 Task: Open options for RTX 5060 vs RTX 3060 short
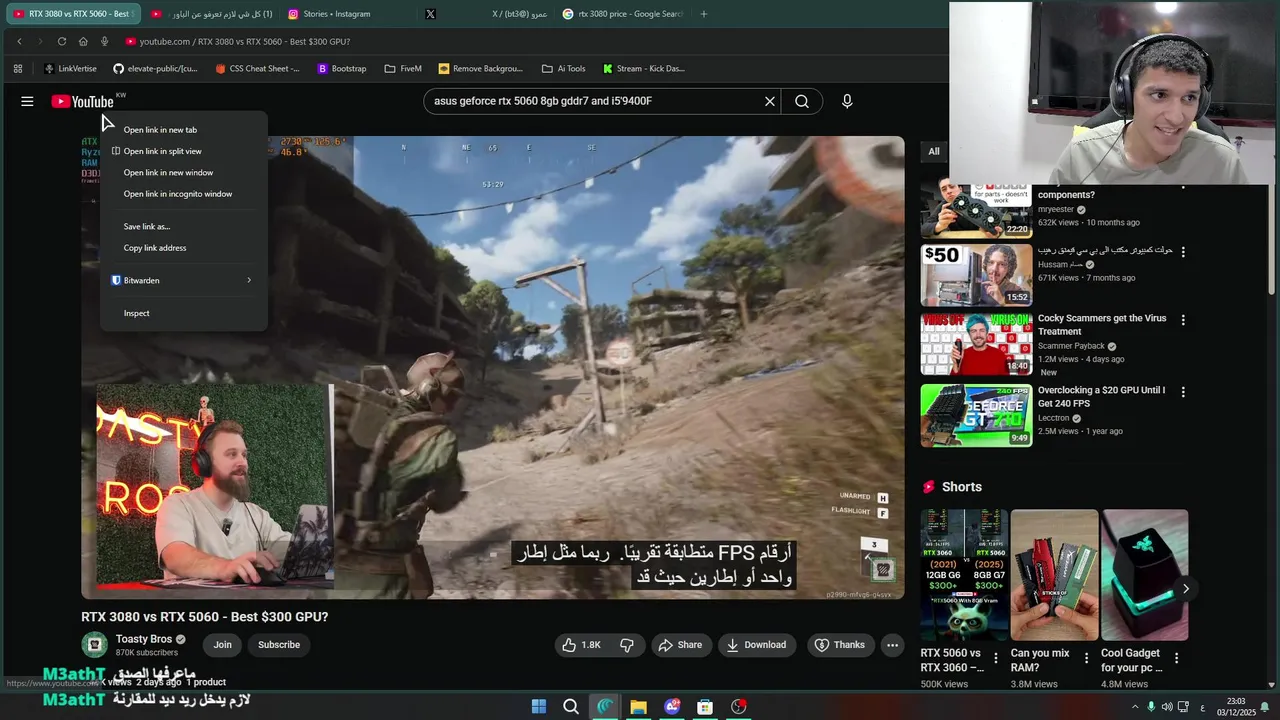[x=995, y=658]
